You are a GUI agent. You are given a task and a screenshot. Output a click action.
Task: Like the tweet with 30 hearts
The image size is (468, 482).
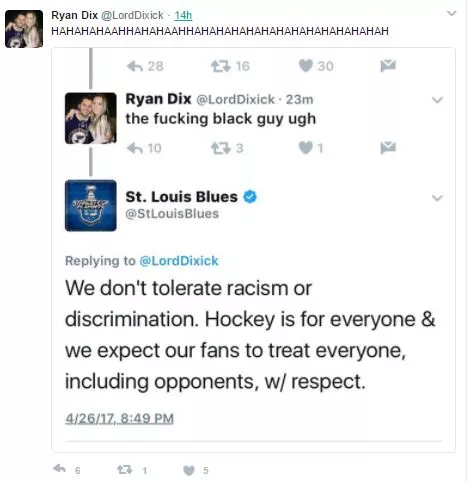point(306,65)
